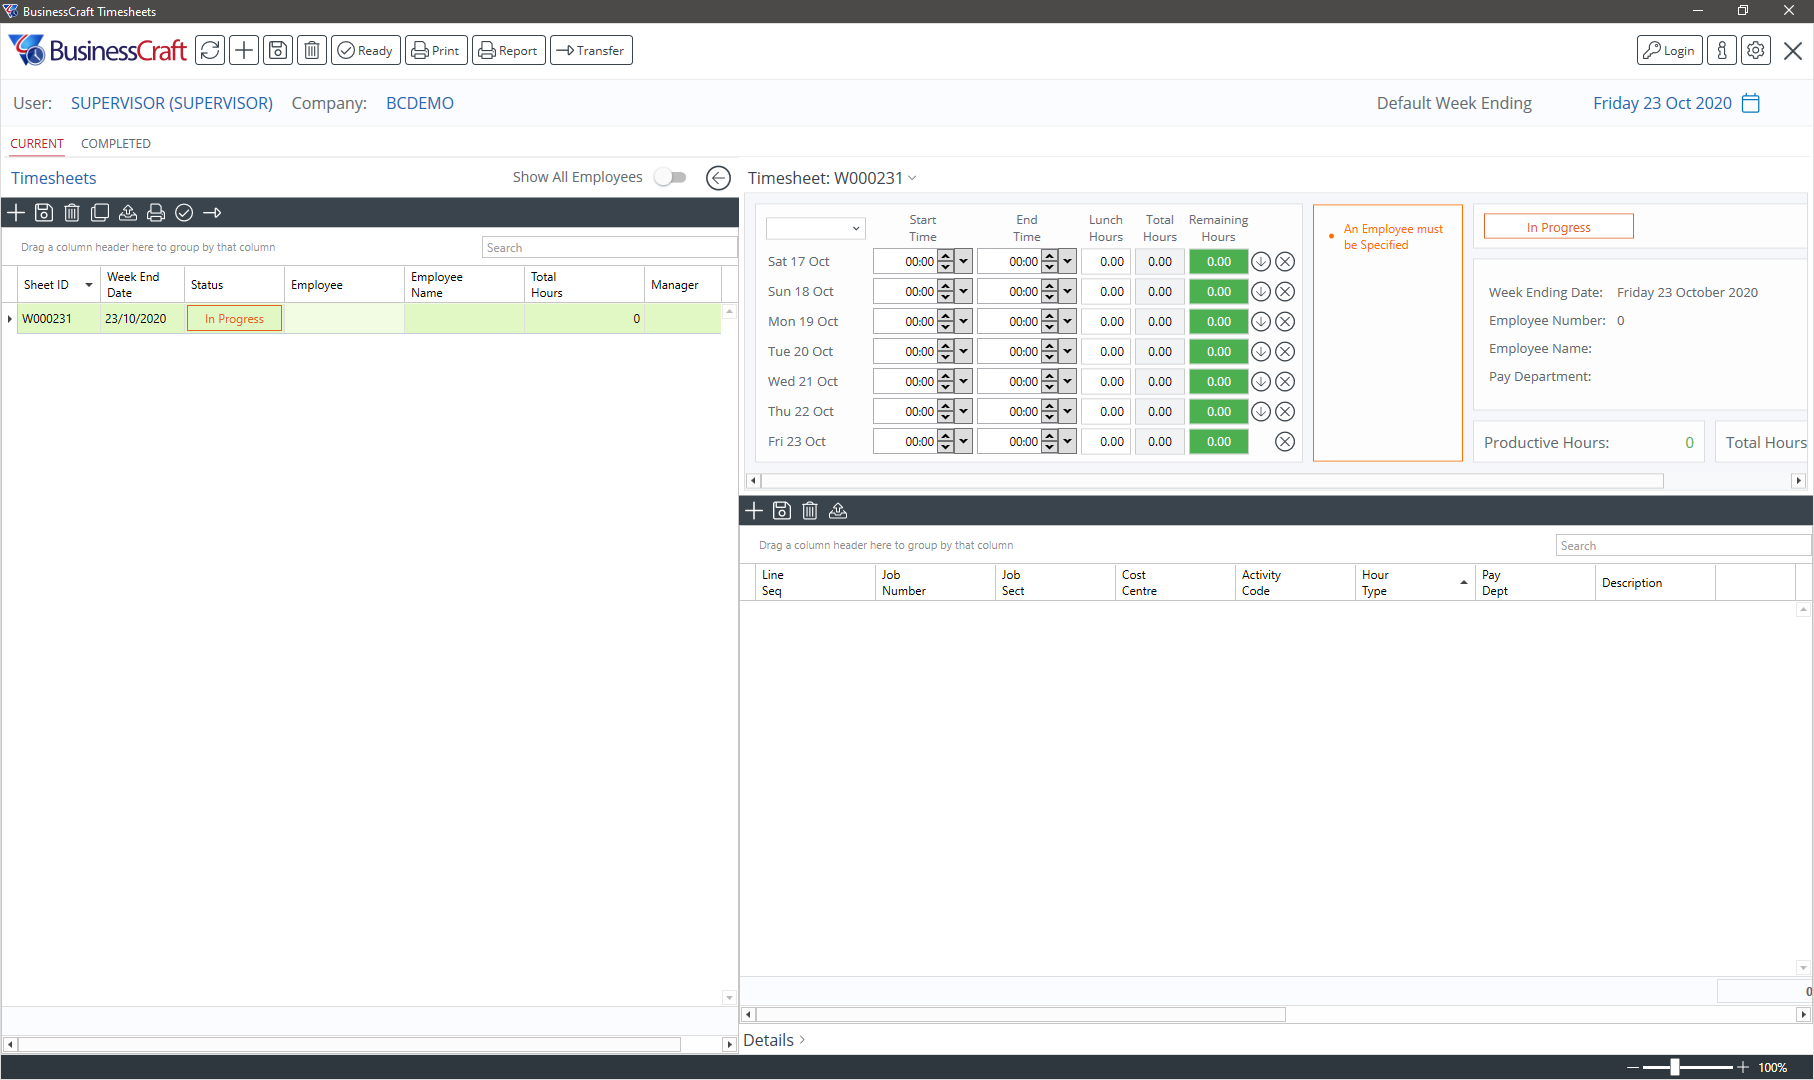The height and width of the screenshot is (1080, 1814).
Task: Delete timesheet via Timesheets grid trash icon
Action: [72, 212]
